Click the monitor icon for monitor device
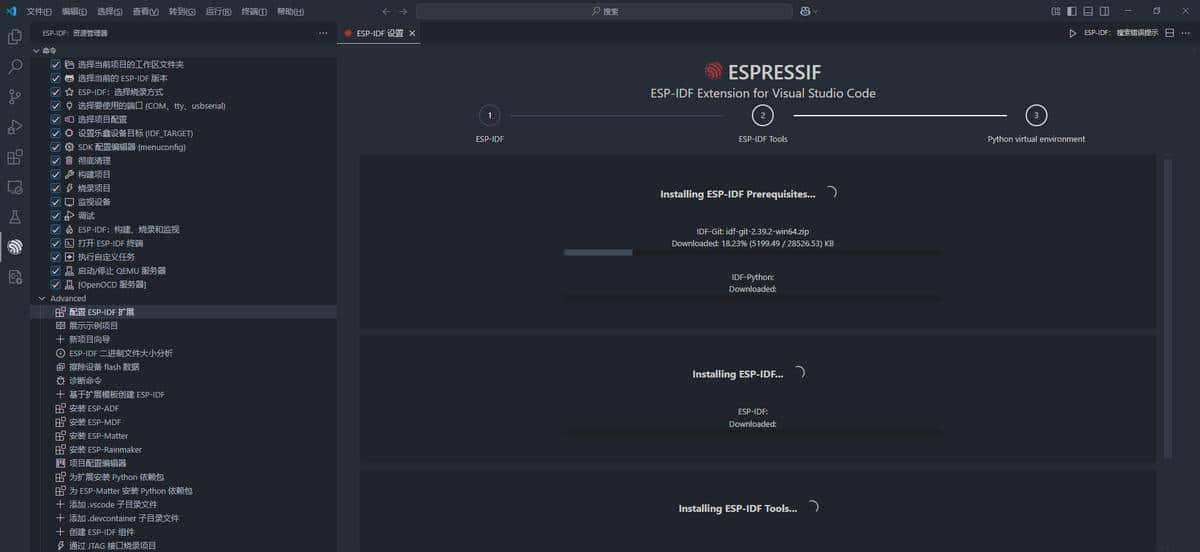The height and width of the screenshot is (552, 1200). [69, 202]
